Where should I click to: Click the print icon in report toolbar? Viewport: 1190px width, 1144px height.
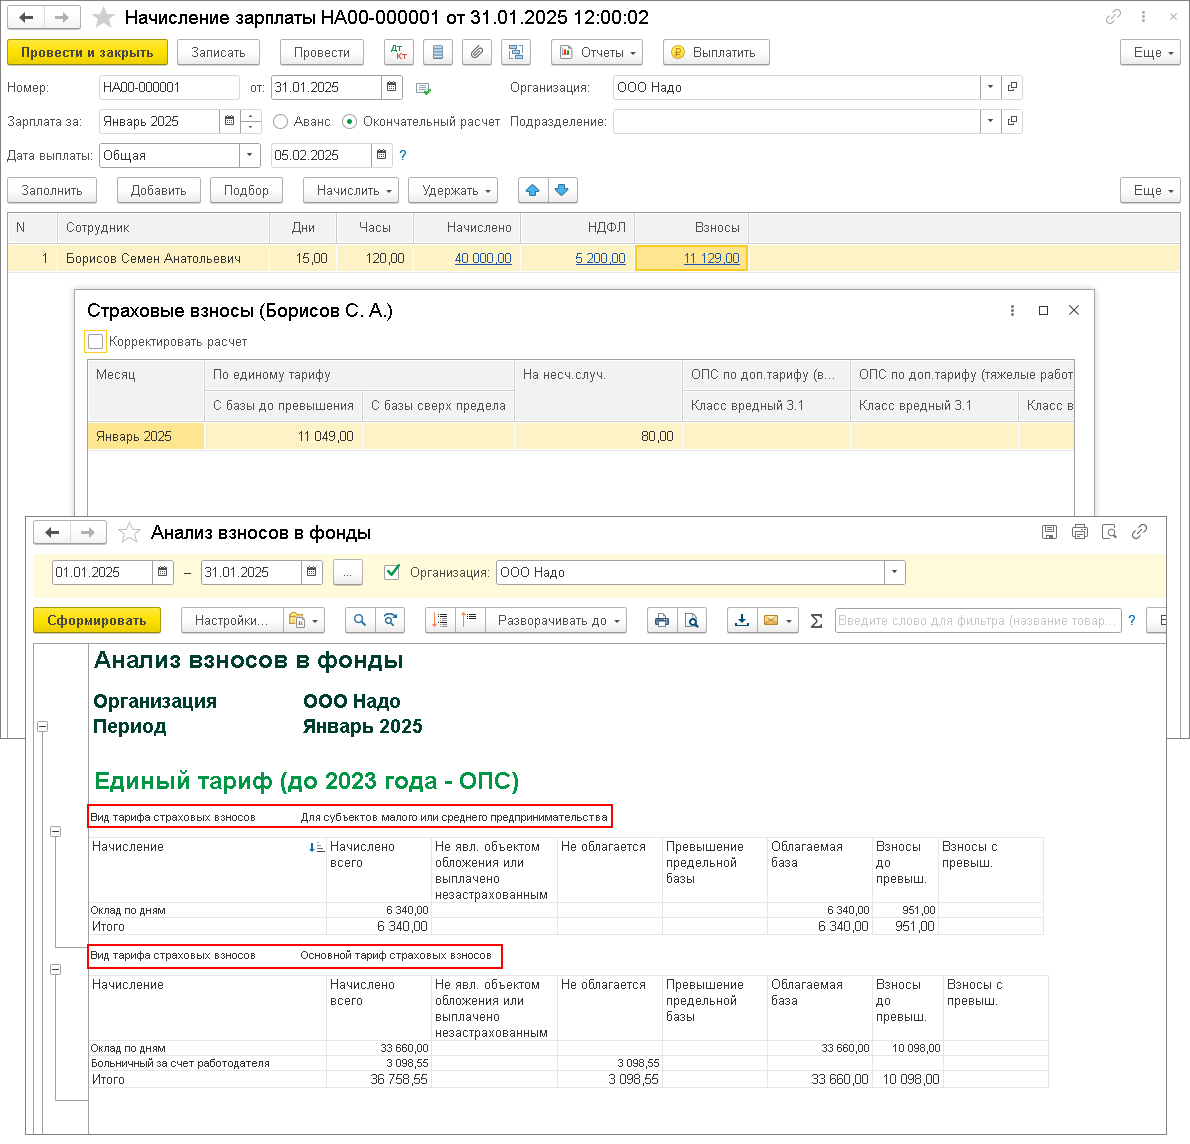(661, 621)
